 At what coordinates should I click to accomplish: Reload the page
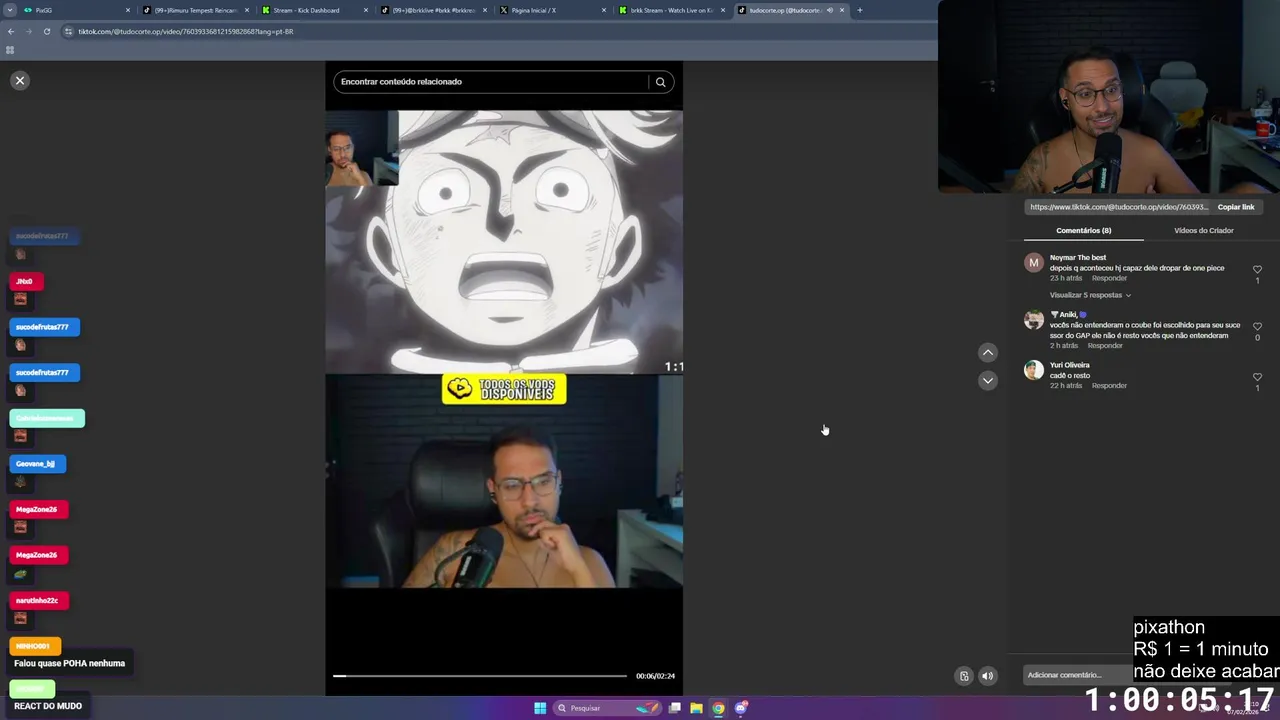tap(46, 31)
